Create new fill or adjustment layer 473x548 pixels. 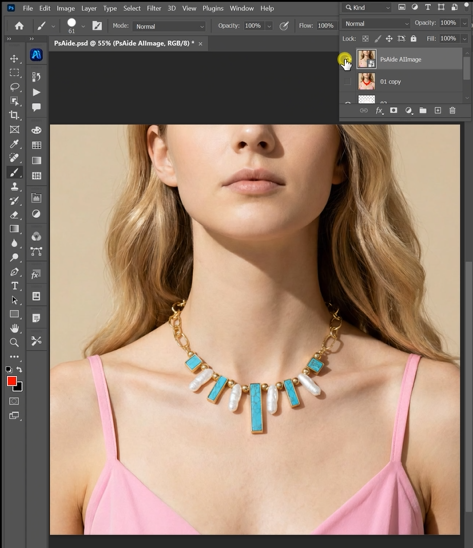[x=408, y=111]
